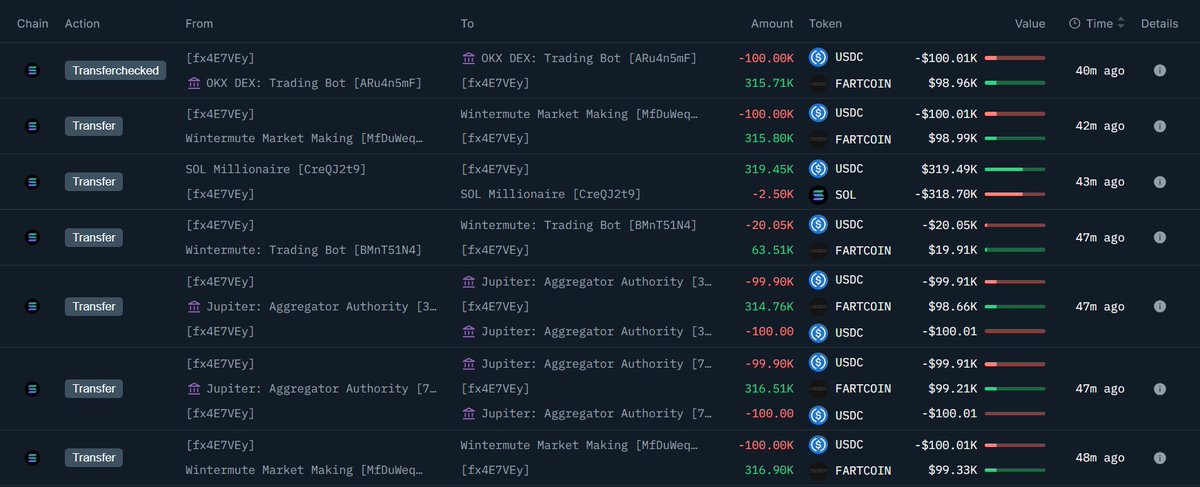Click the 43m ago timestamp

(x=1100, y=182)
